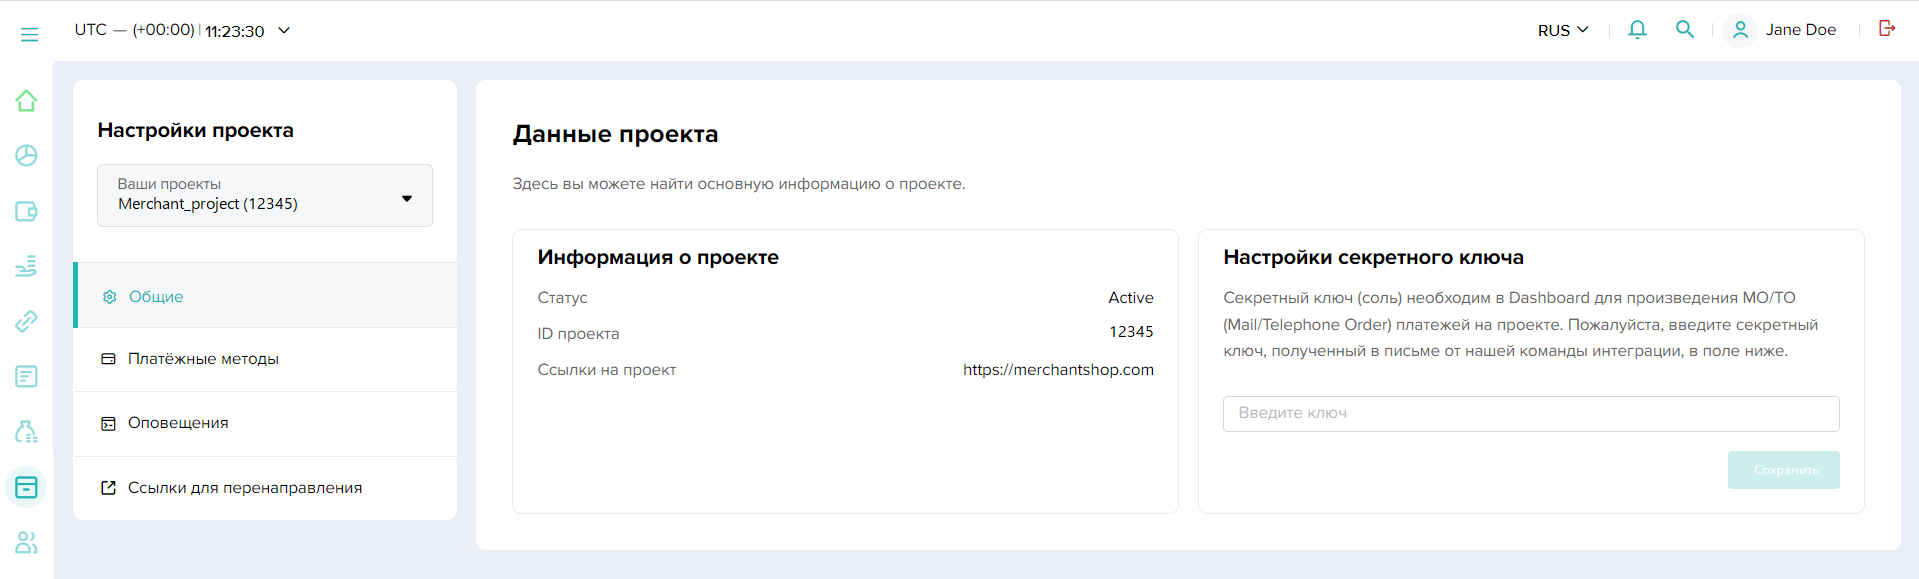
Task: Open the document report icon in sidebar
Action: pos(26,376)
